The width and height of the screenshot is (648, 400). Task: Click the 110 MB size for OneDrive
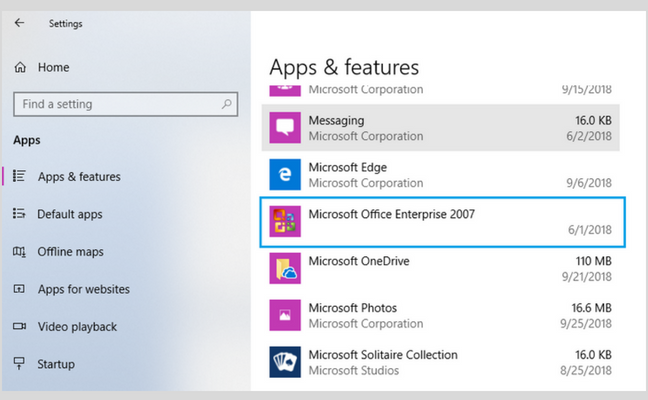point(593,261)
